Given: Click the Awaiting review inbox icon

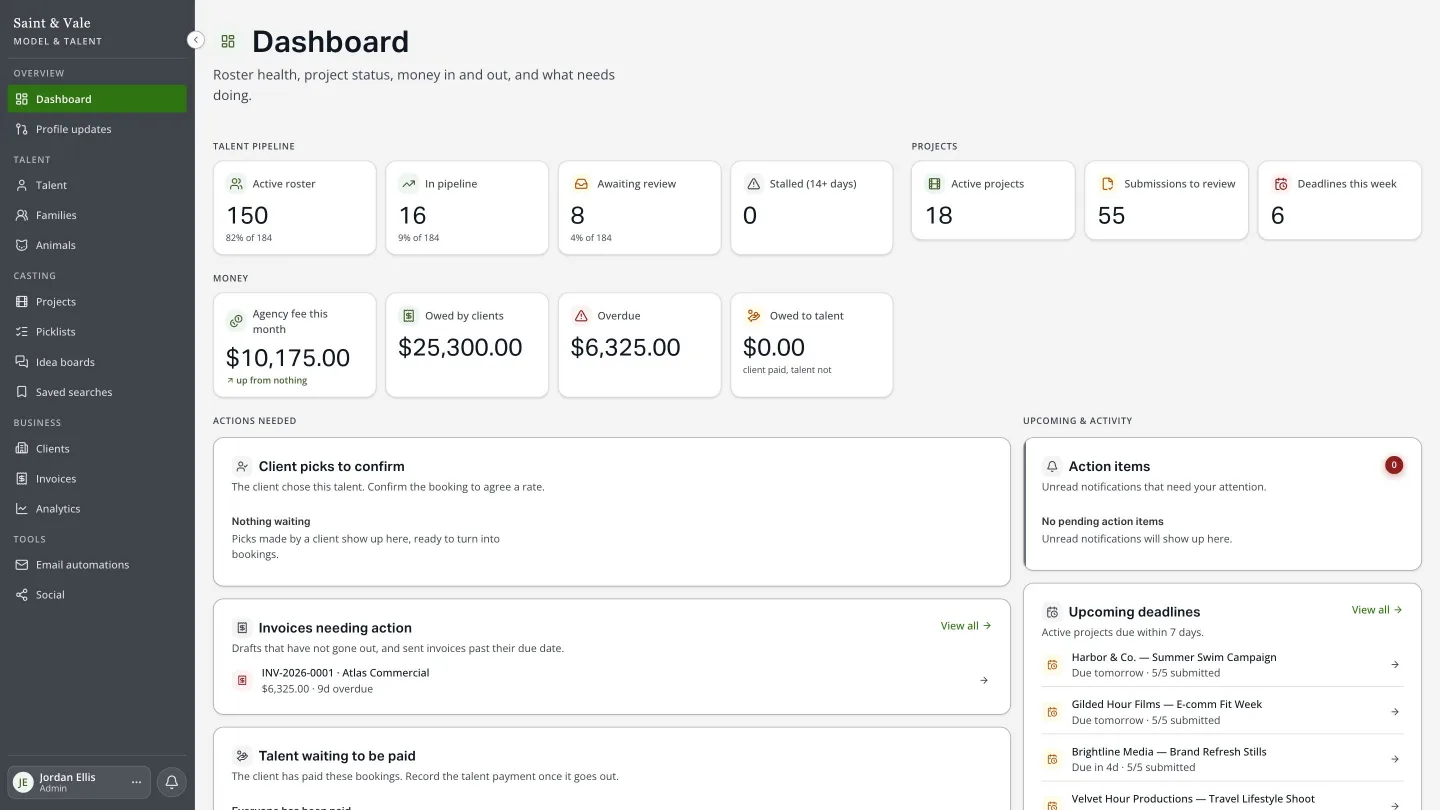Looking at the screenshot, I should point(581,184).
